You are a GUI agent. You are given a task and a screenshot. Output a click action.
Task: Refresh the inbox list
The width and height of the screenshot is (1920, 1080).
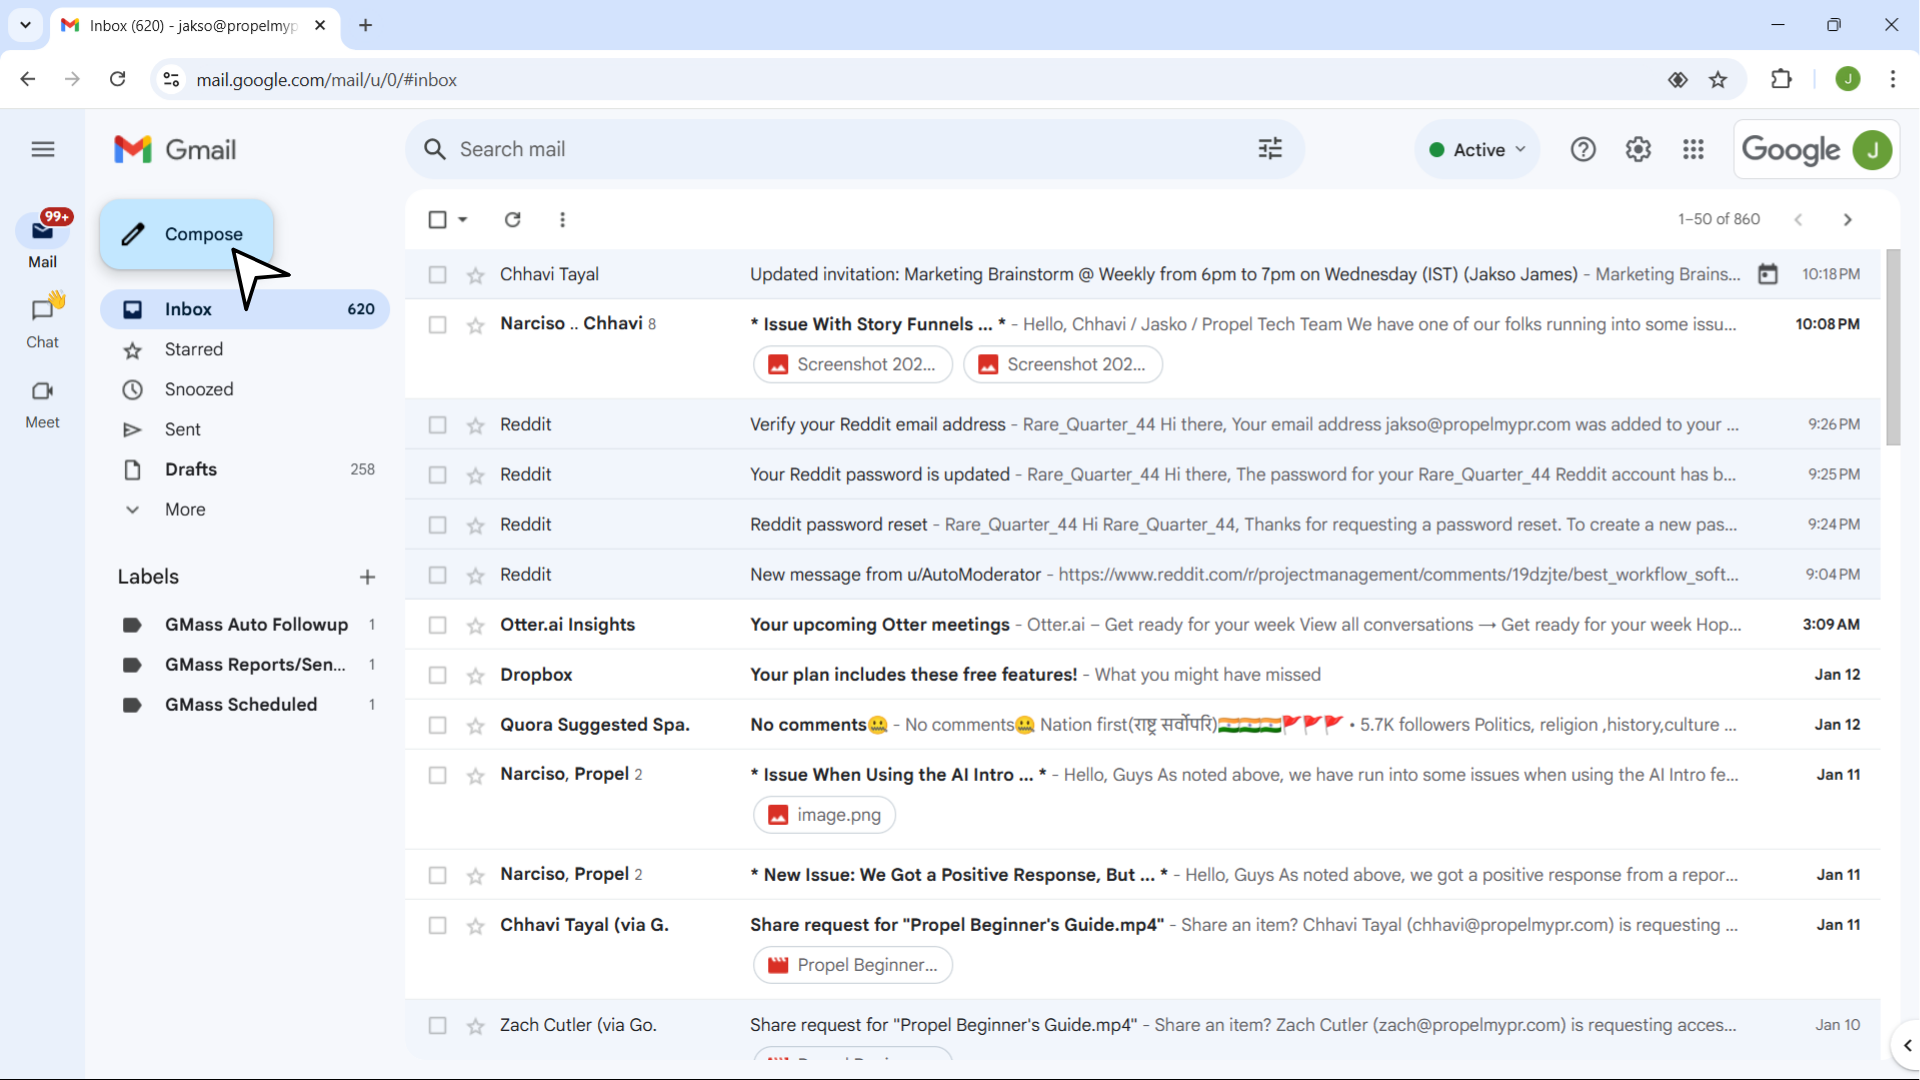coord(512,219)
